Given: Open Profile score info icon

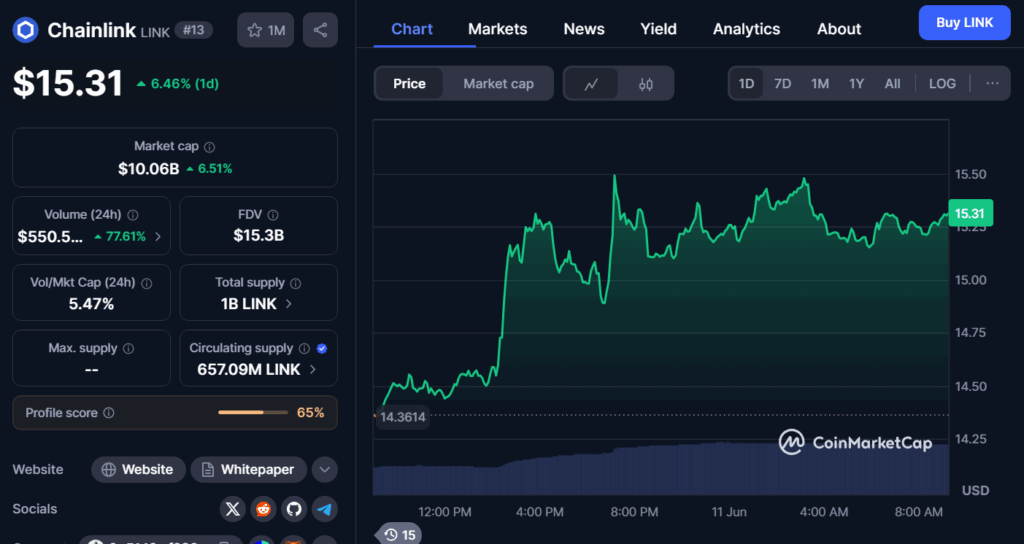Looking at the screenshot, I should pos(109,413).
